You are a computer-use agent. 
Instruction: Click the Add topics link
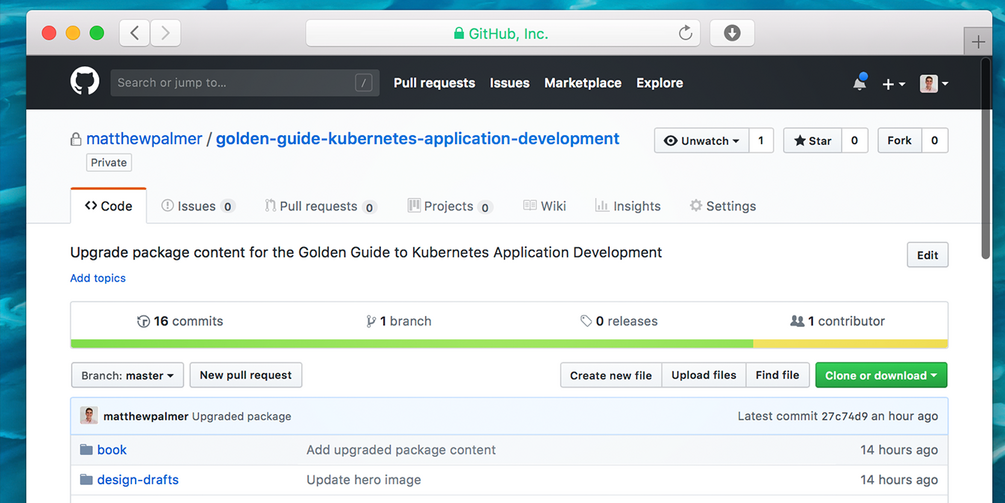tap(98, 278)
